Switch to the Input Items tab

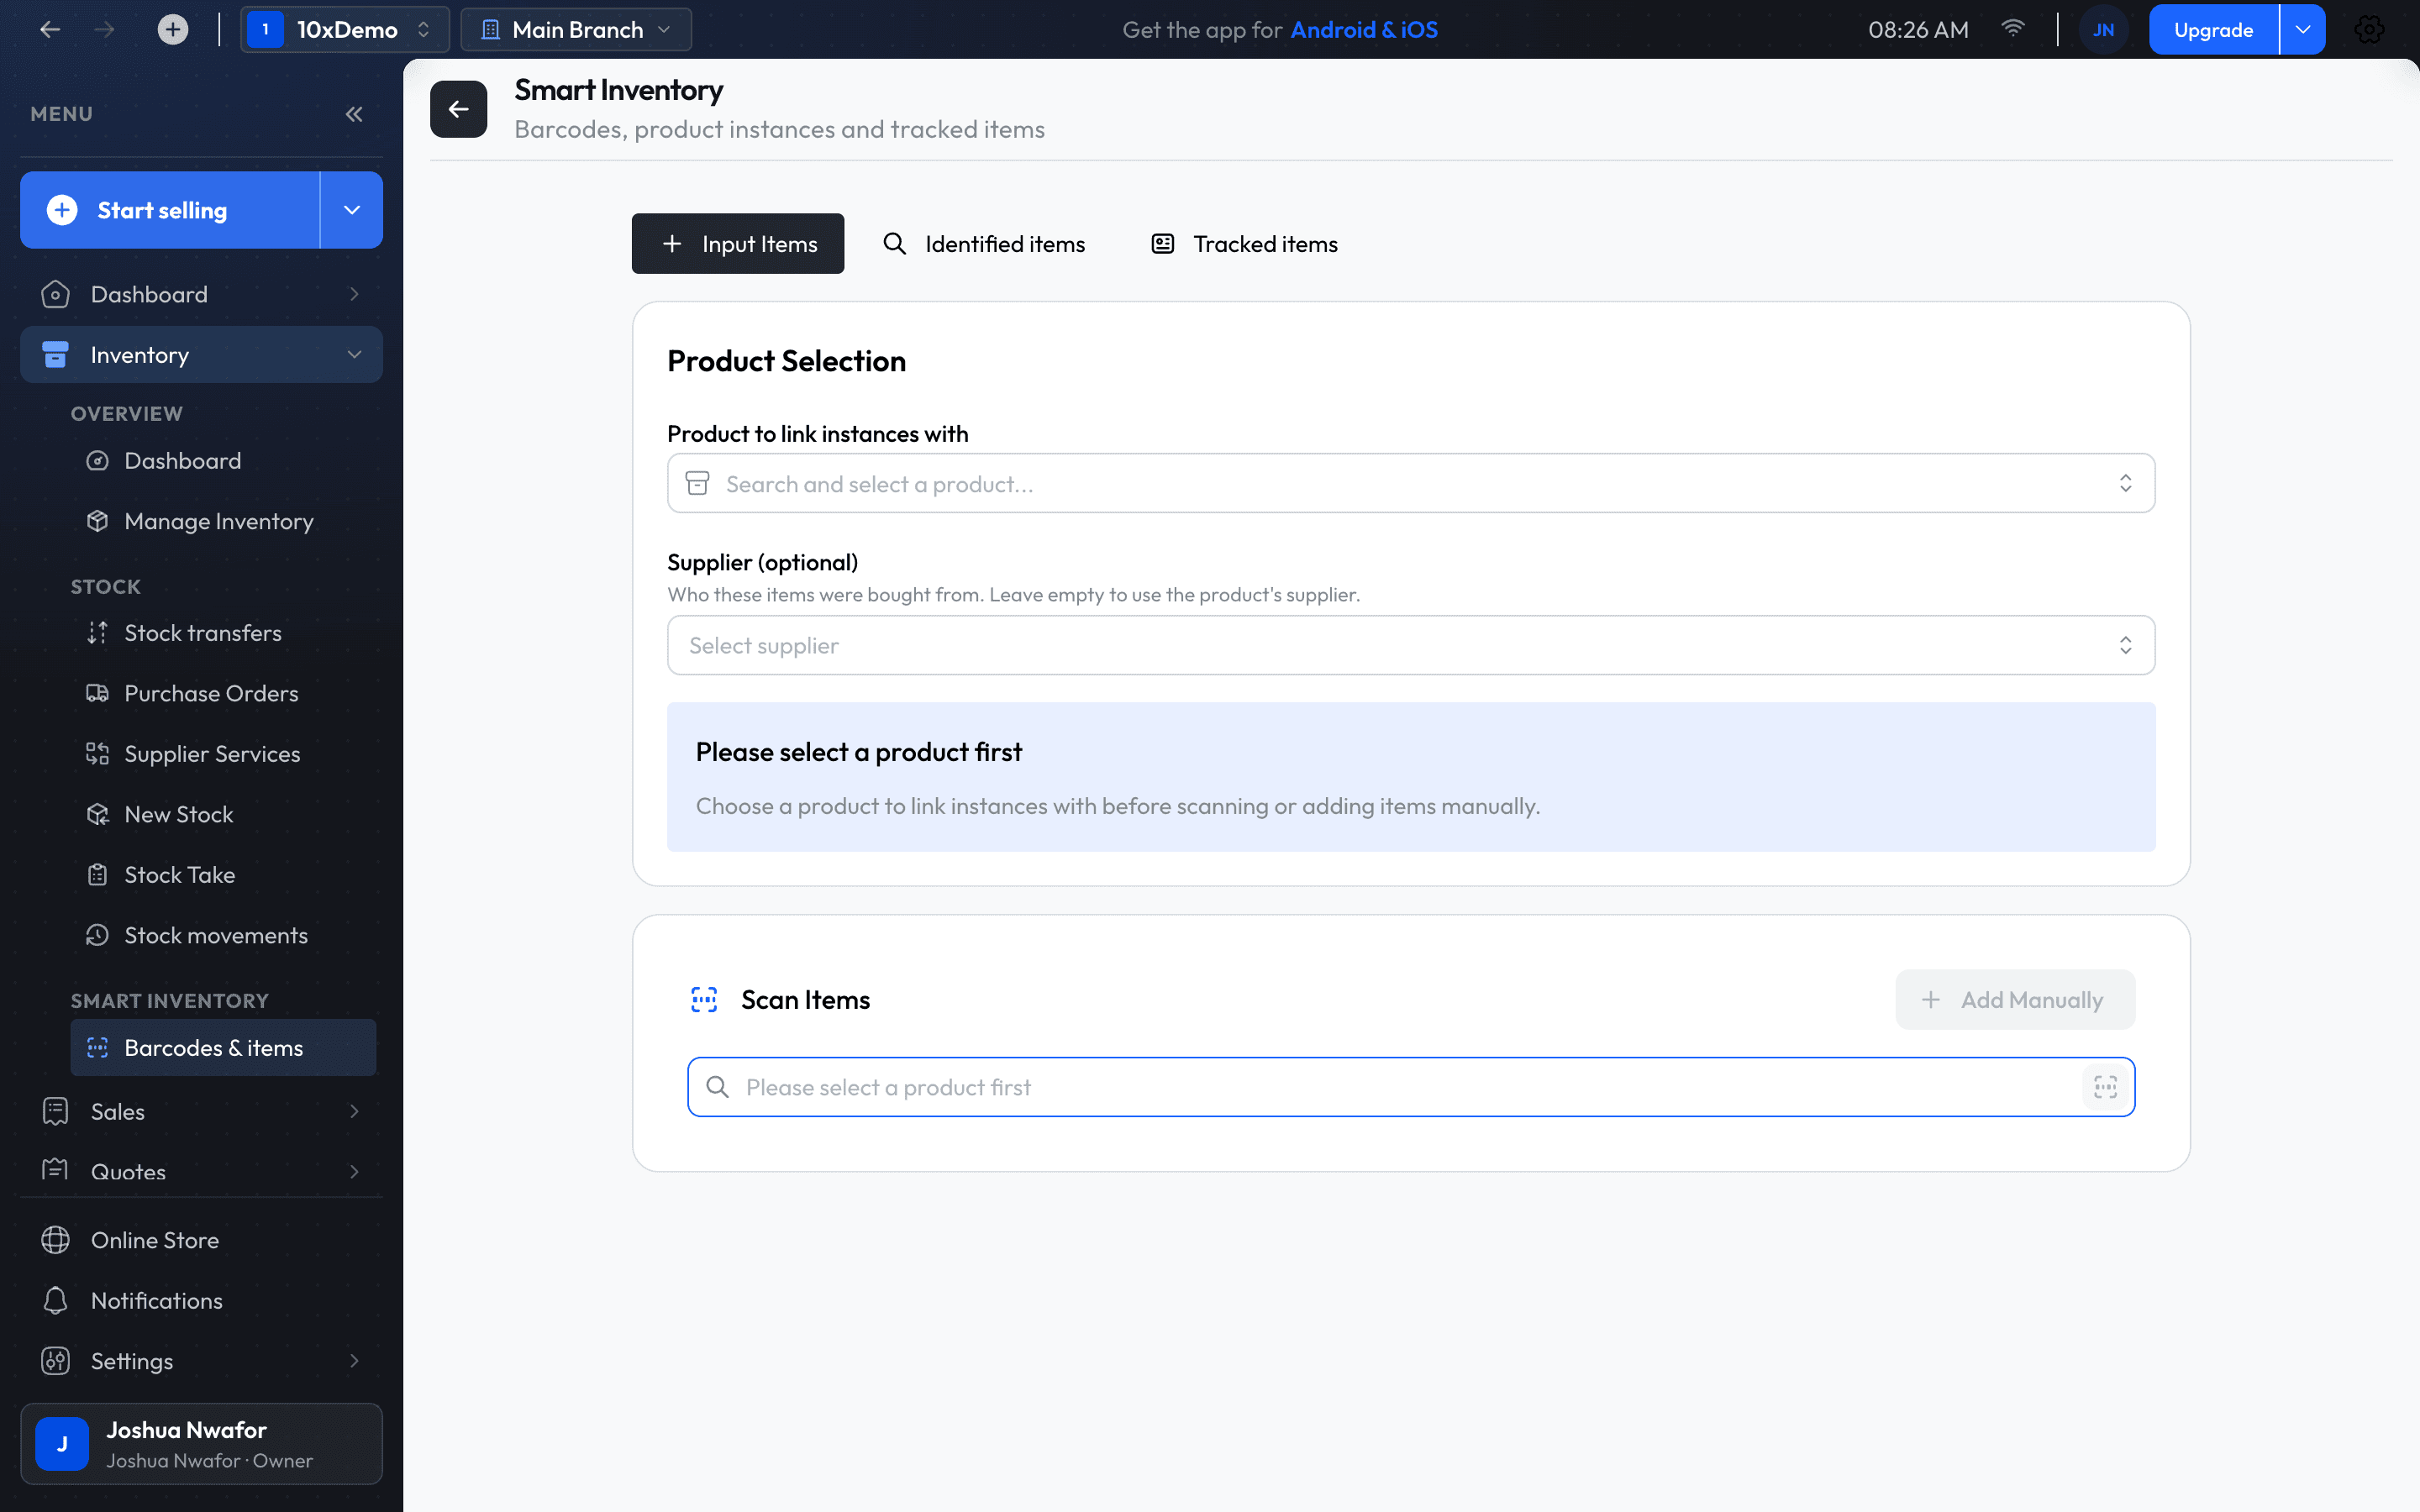(738, 243)
